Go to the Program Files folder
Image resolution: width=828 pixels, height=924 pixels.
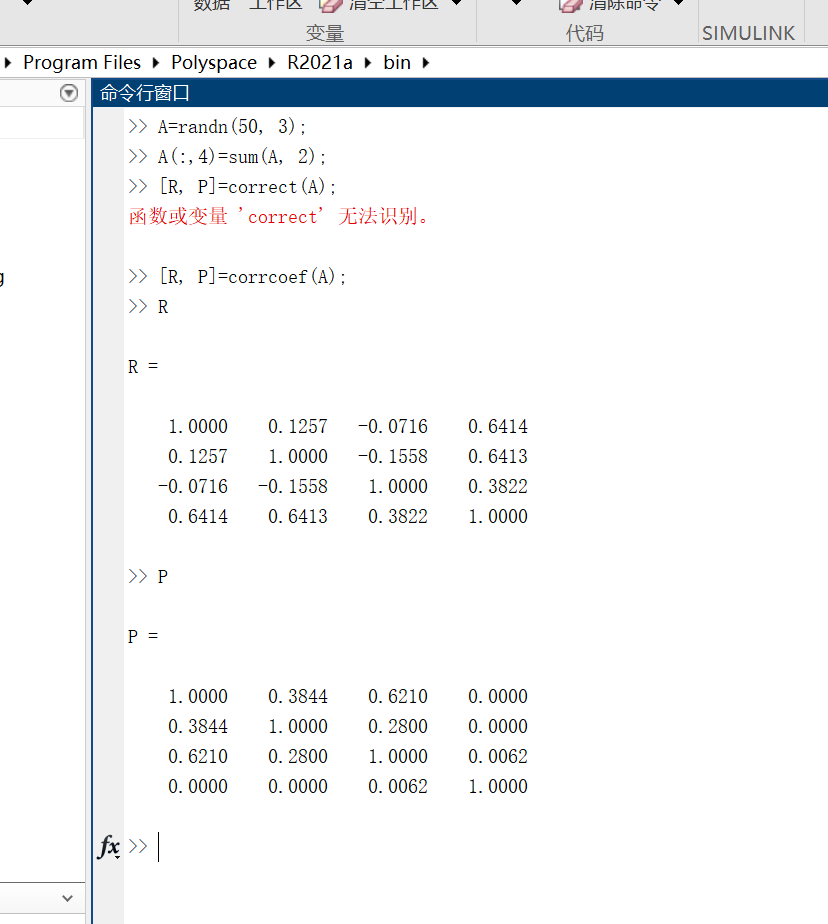[82, 62]
